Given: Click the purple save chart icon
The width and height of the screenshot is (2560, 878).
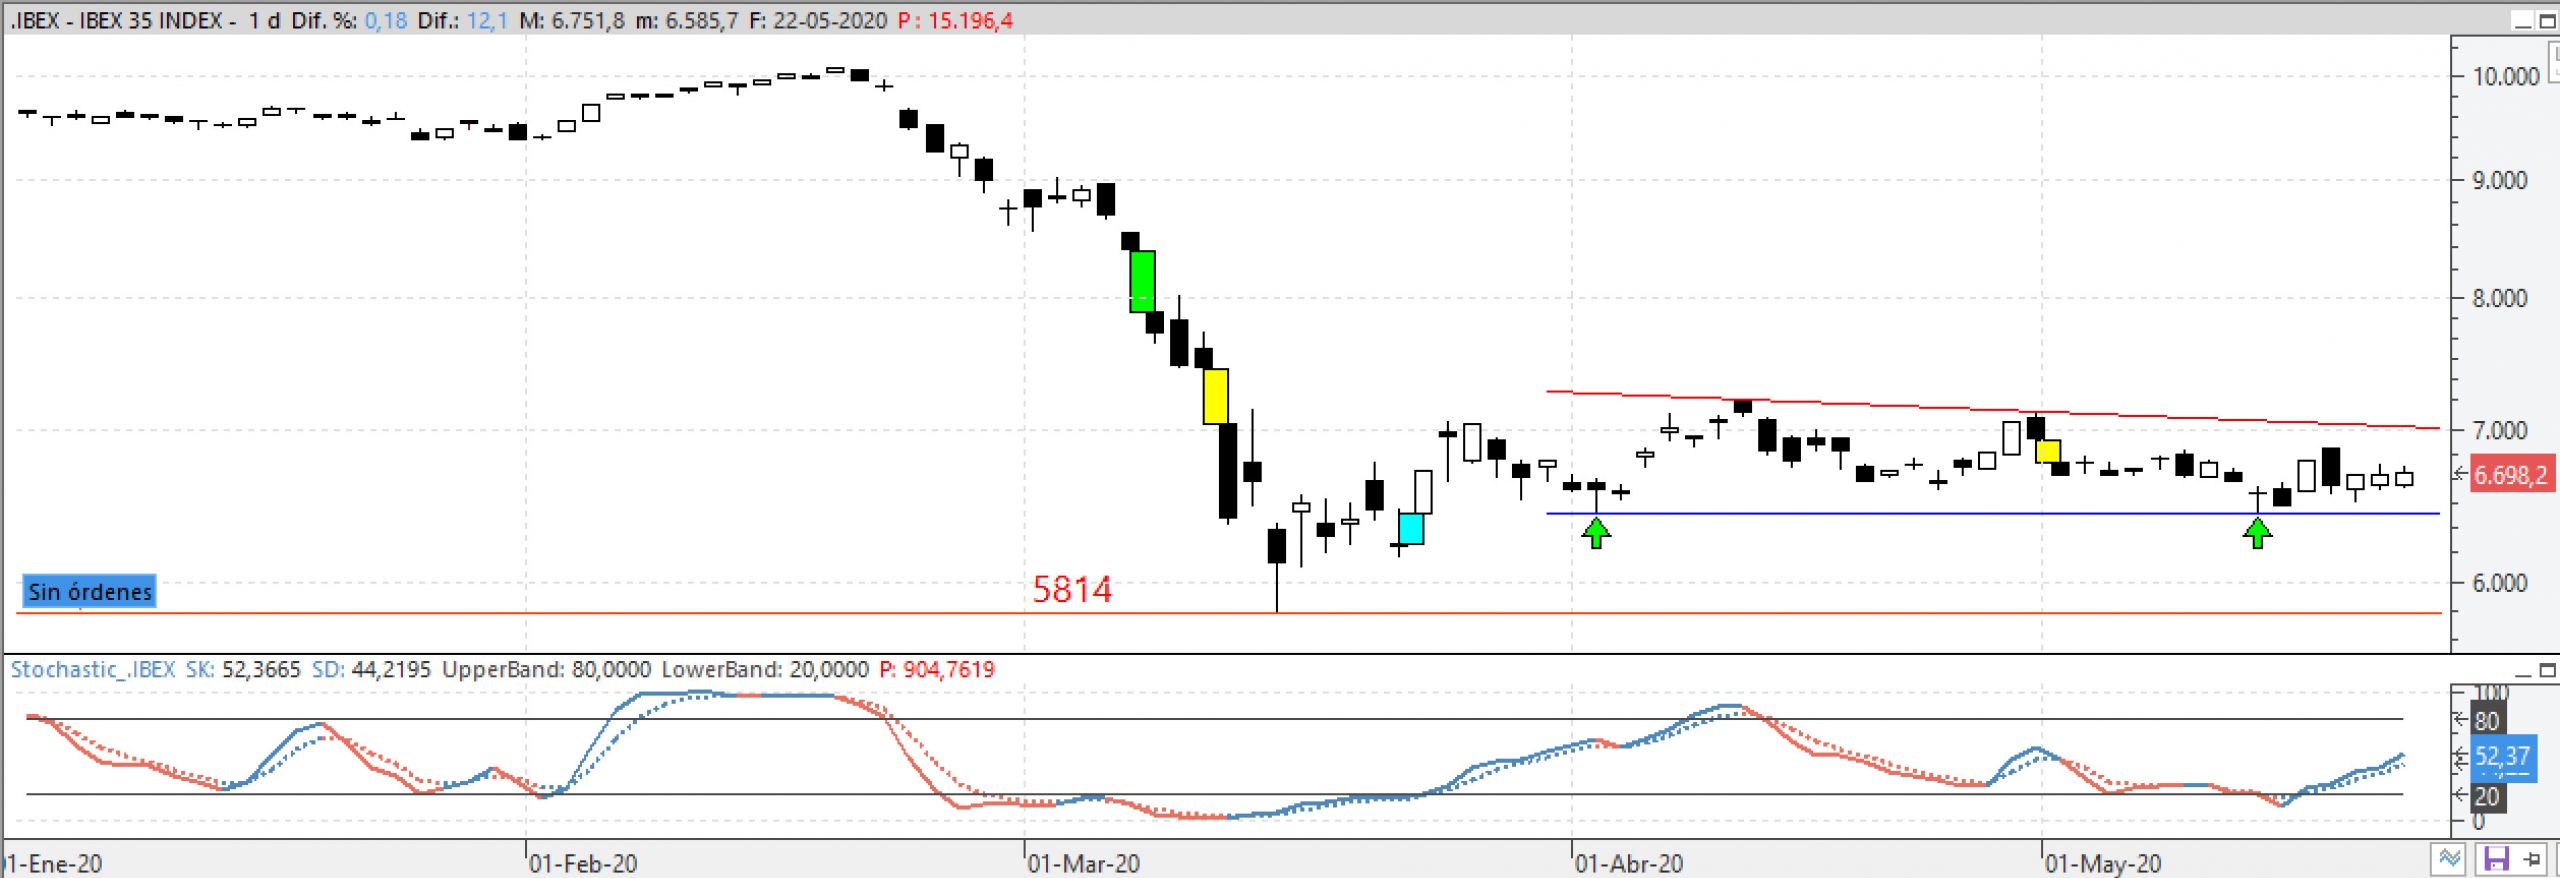Looking at the screenshot, I should (x=2496, y=858).
